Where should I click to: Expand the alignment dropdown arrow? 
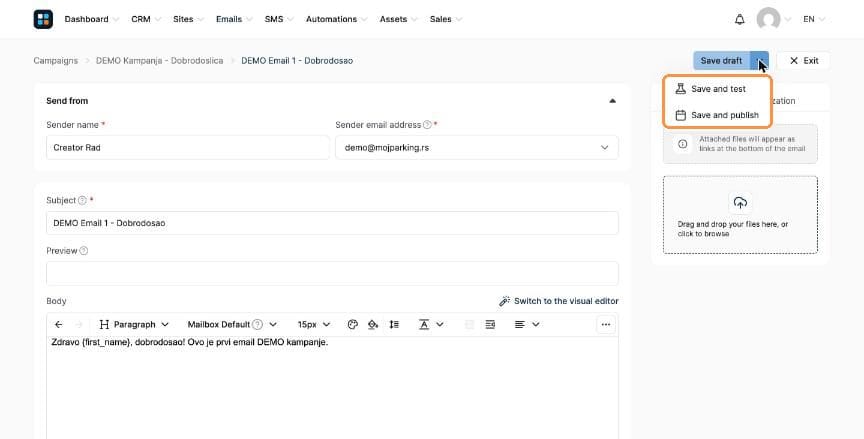pos(536,324)
